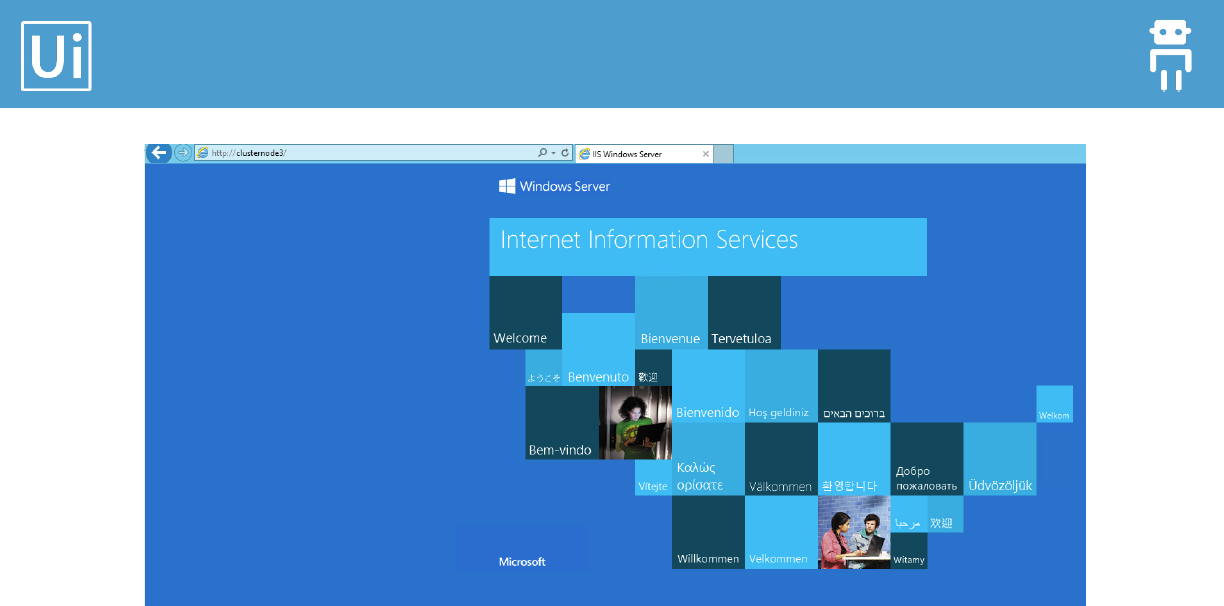Open a new blank tab button

point(724,154)
